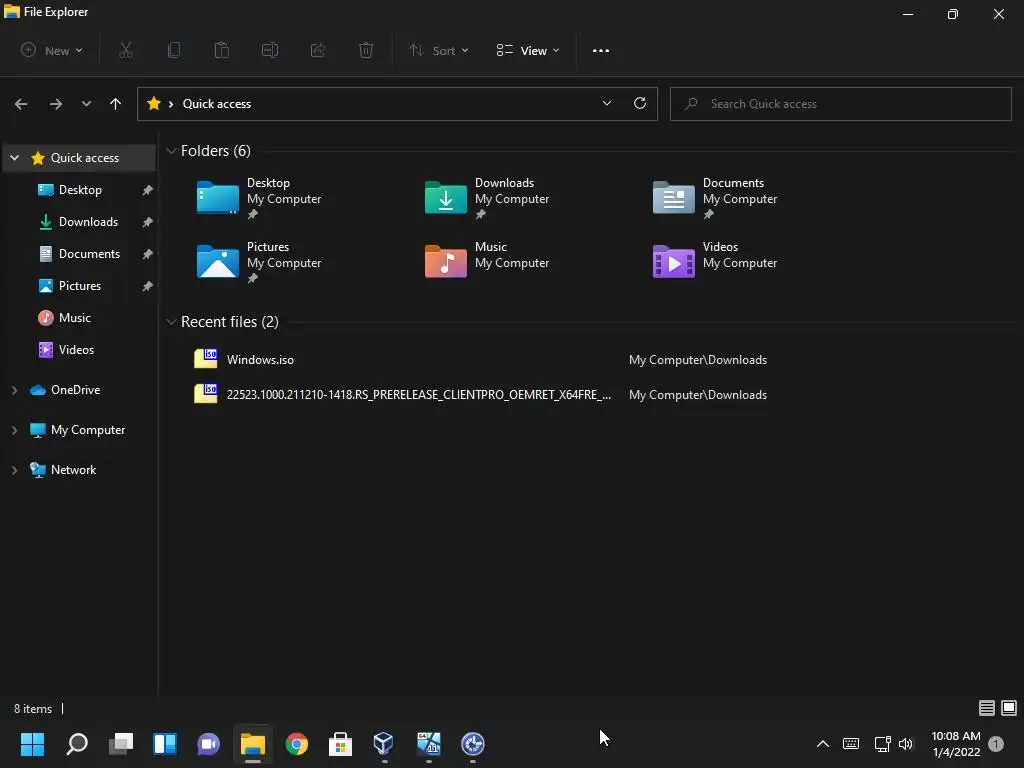The image size is (1024, 768).
Task: Open taskbar Search magnifier
Action: [77, 744]
